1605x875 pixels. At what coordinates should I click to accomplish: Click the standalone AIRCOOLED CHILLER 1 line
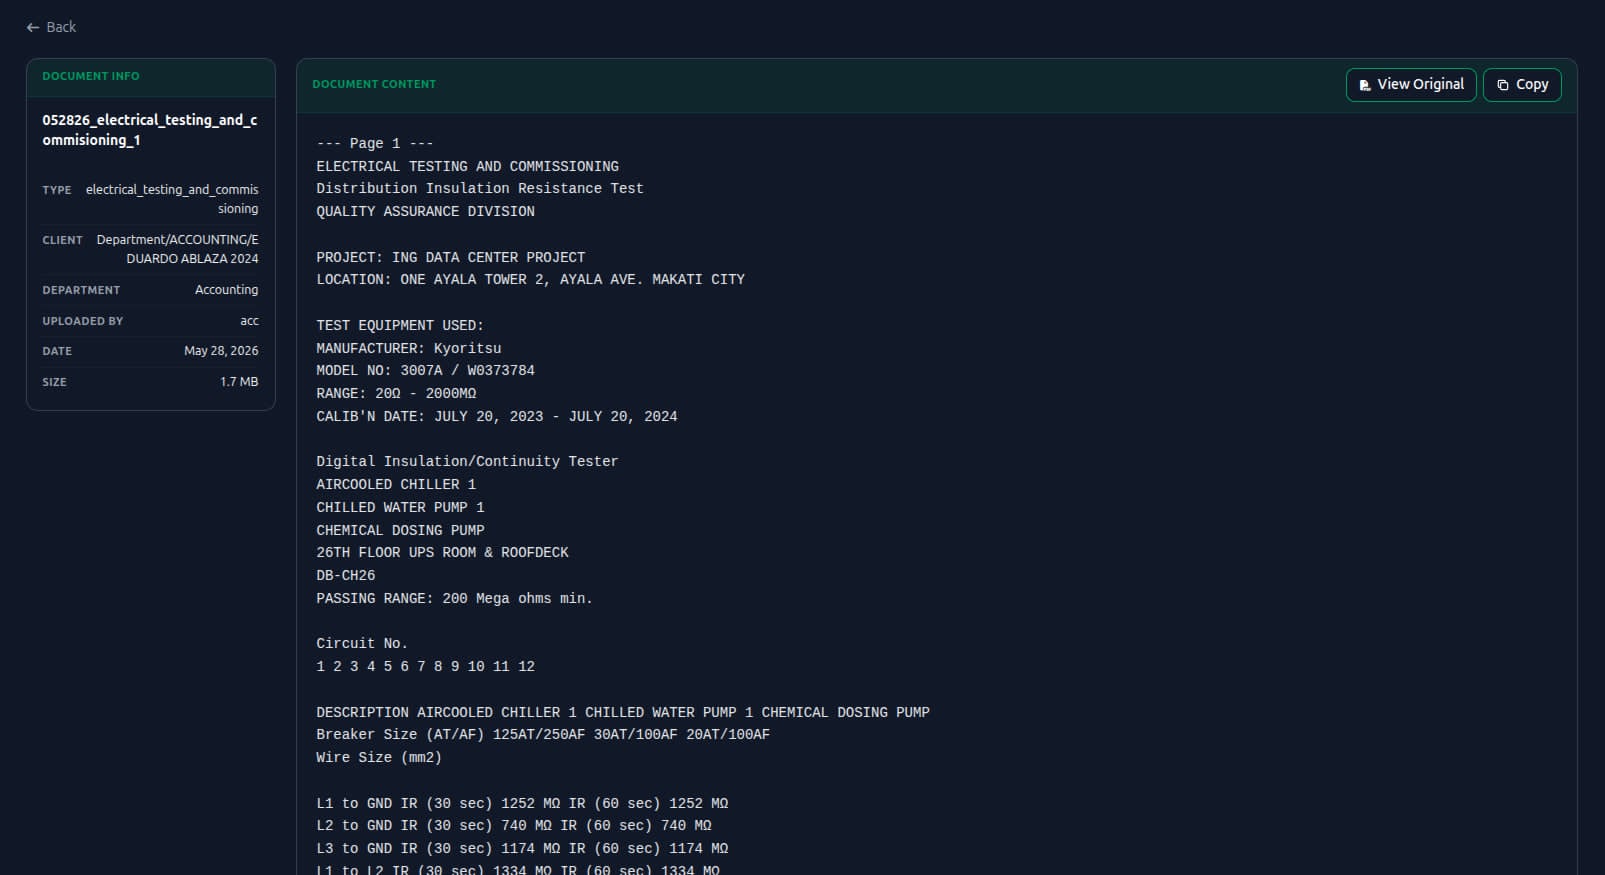pos(396,484)
